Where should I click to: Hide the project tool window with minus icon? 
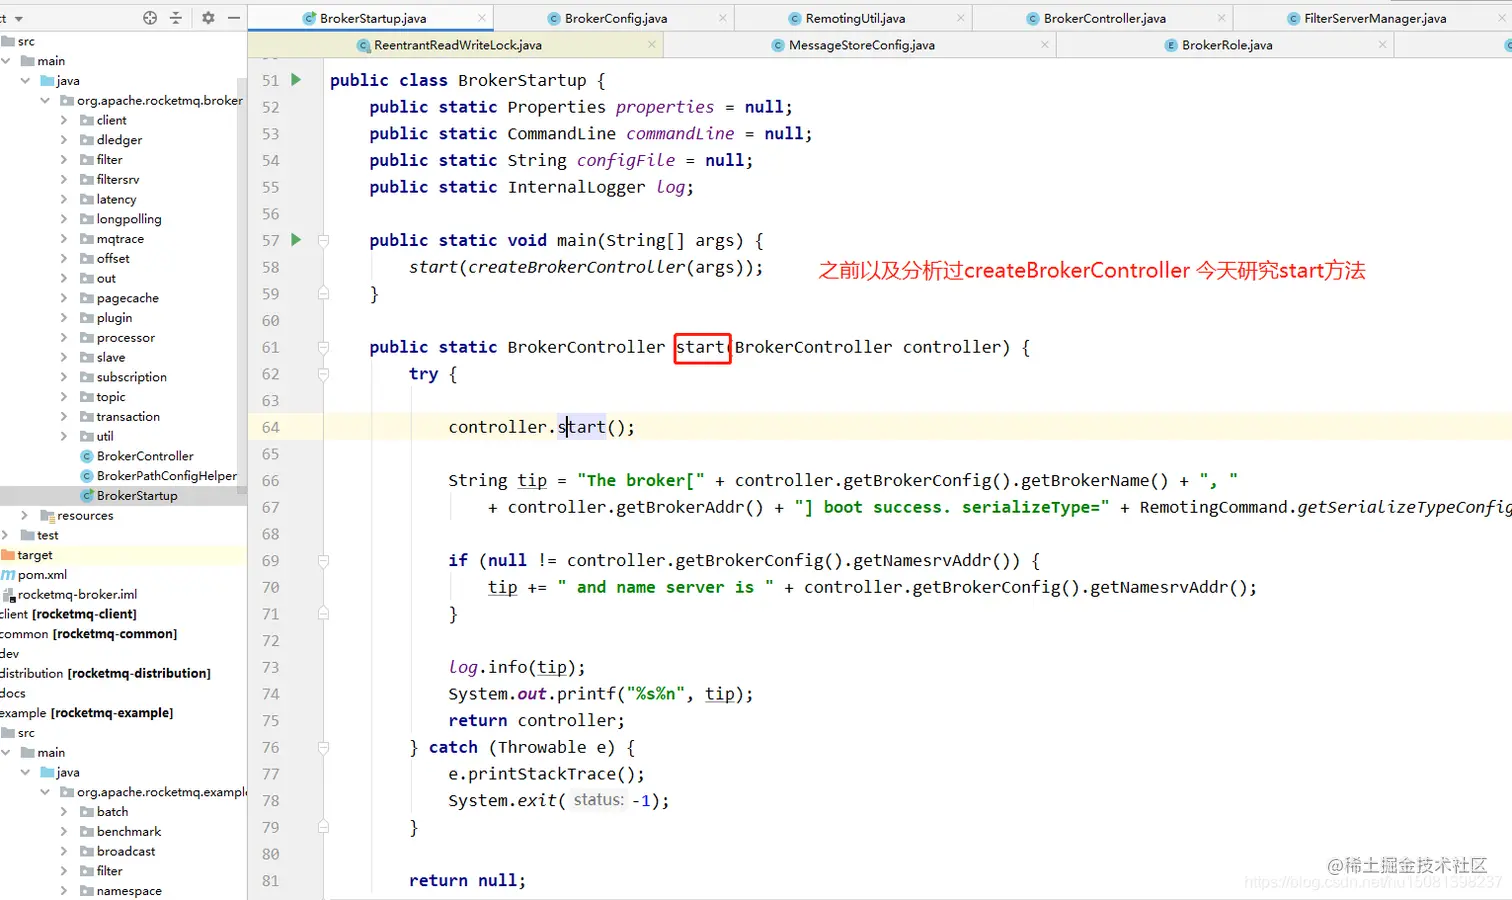(x=234, y=18)
